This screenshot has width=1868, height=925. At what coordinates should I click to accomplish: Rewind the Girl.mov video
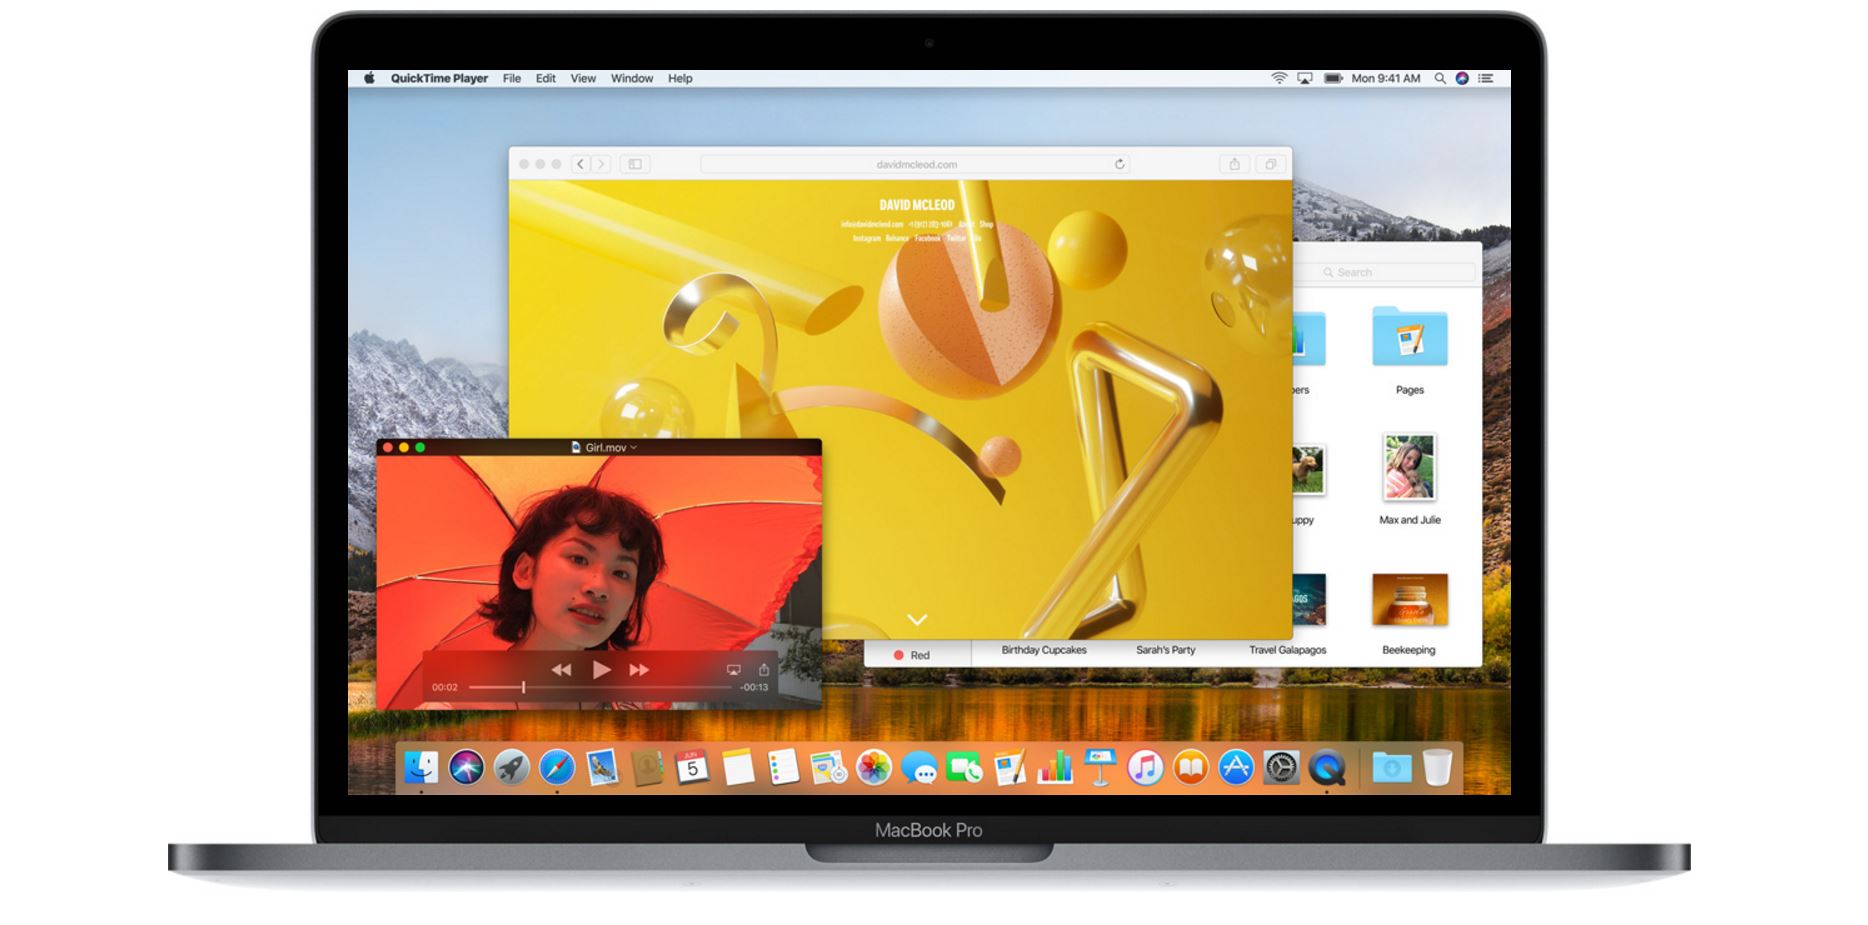tap(561, 670)
